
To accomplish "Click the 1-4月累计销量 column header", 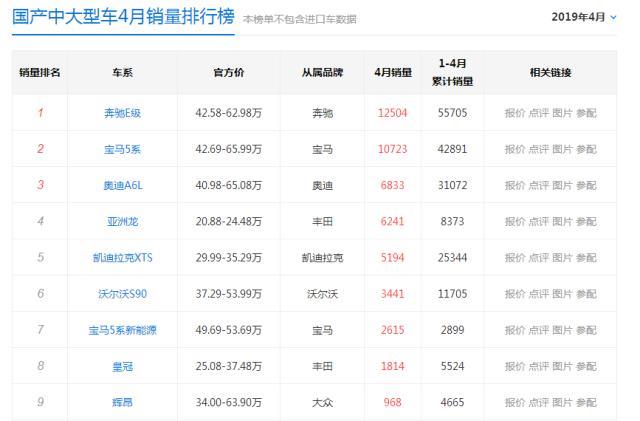I will coord(452,72).
